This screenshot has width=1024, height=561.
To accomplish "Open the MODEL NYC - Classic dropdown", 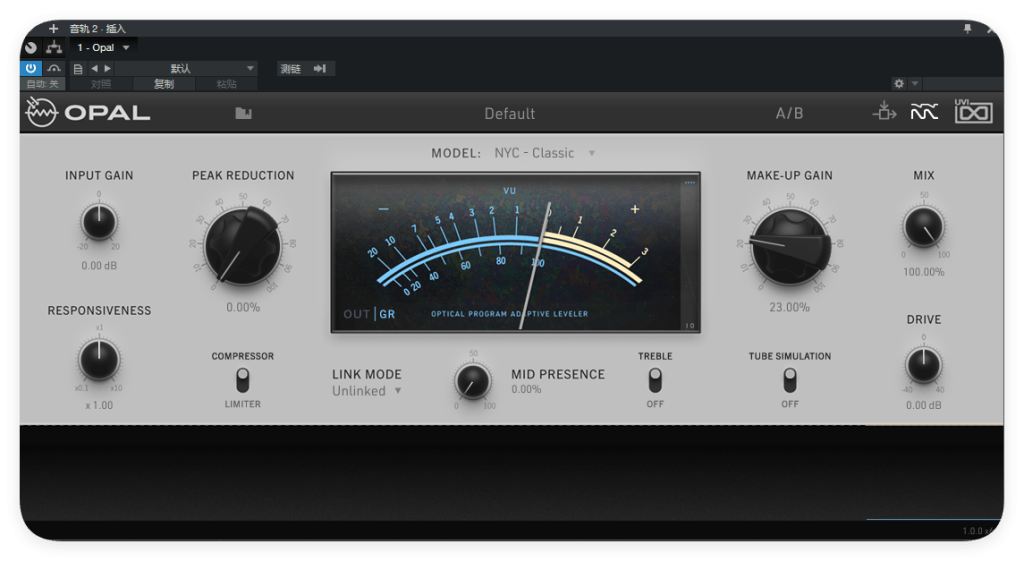I will click(545, 153).
